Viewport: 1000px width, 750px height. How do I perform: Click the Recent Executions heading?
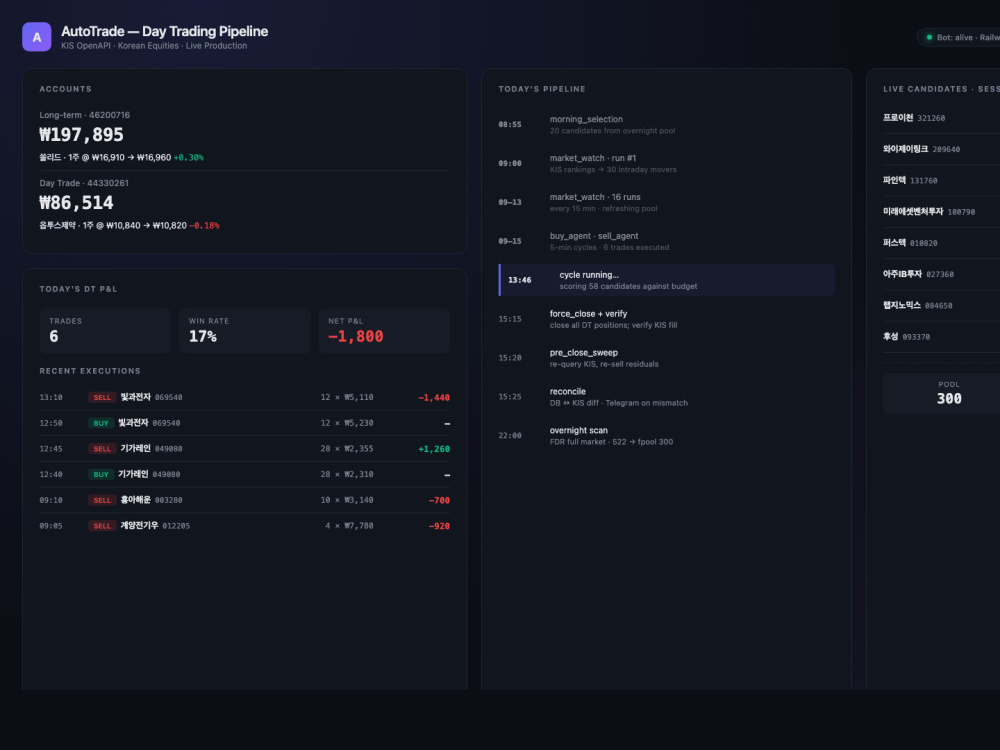pyautogui.click(x=90, y=371)
